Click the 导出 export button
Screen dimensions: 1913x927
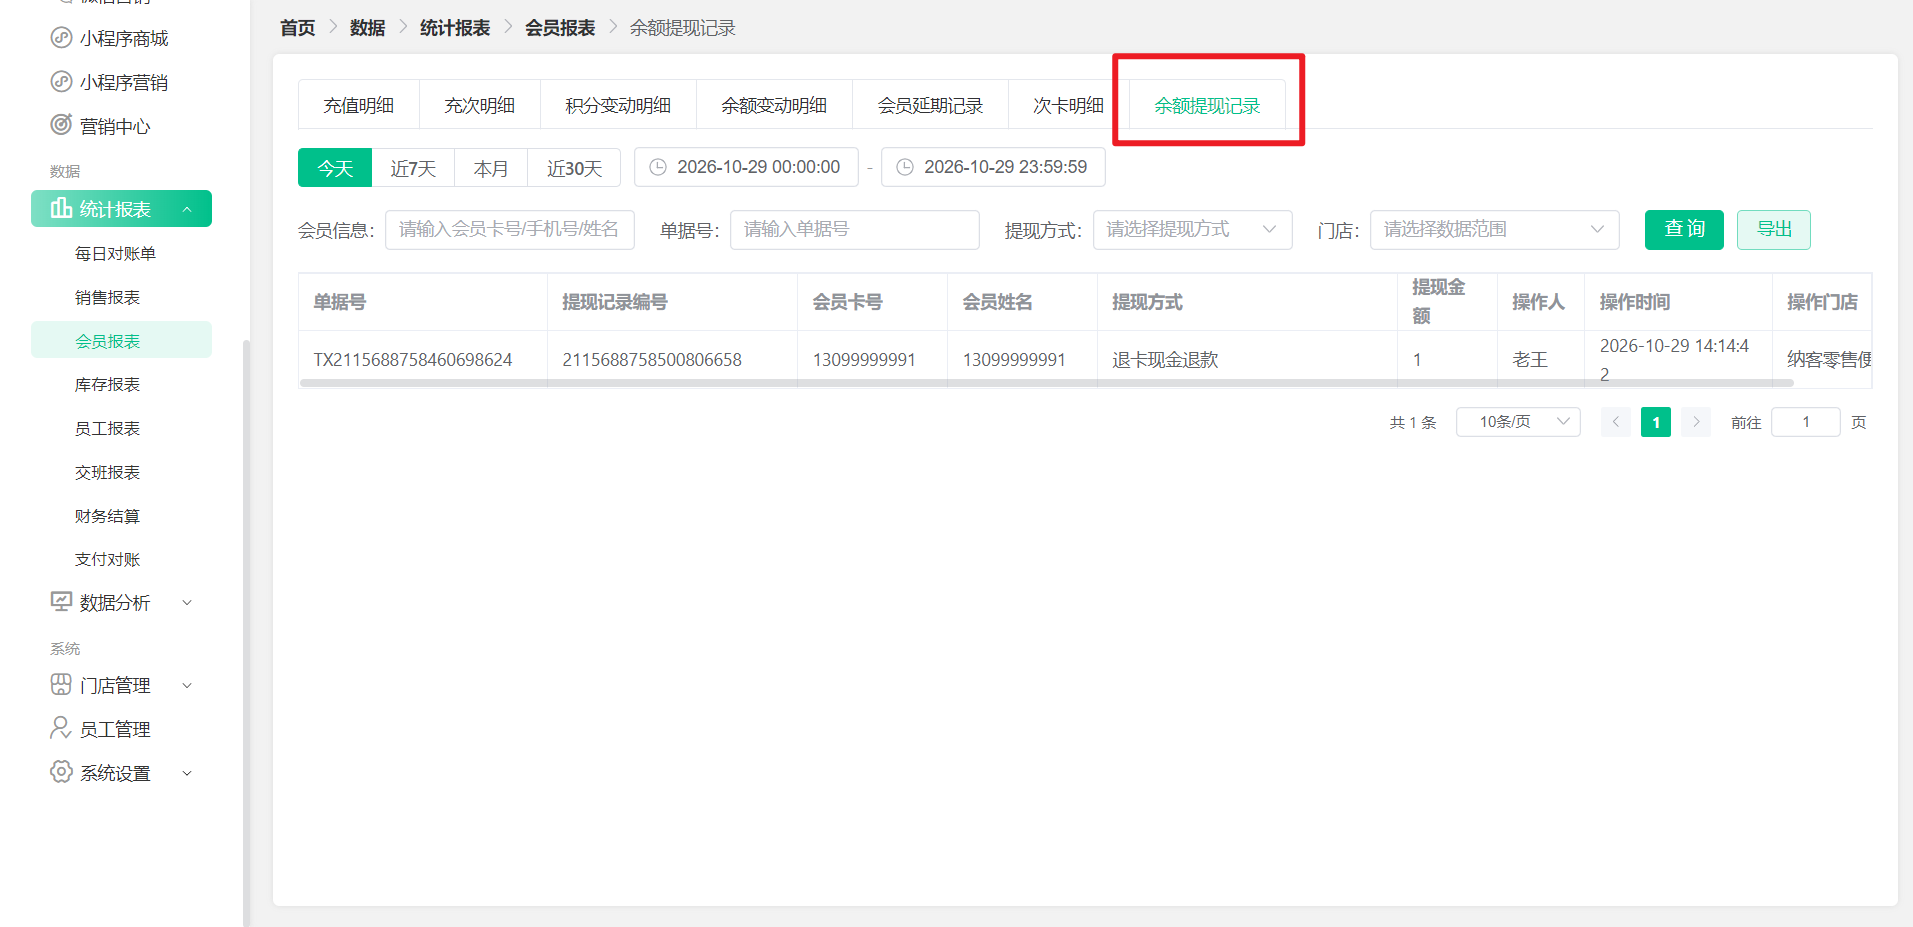click(x=1774, y=230)
